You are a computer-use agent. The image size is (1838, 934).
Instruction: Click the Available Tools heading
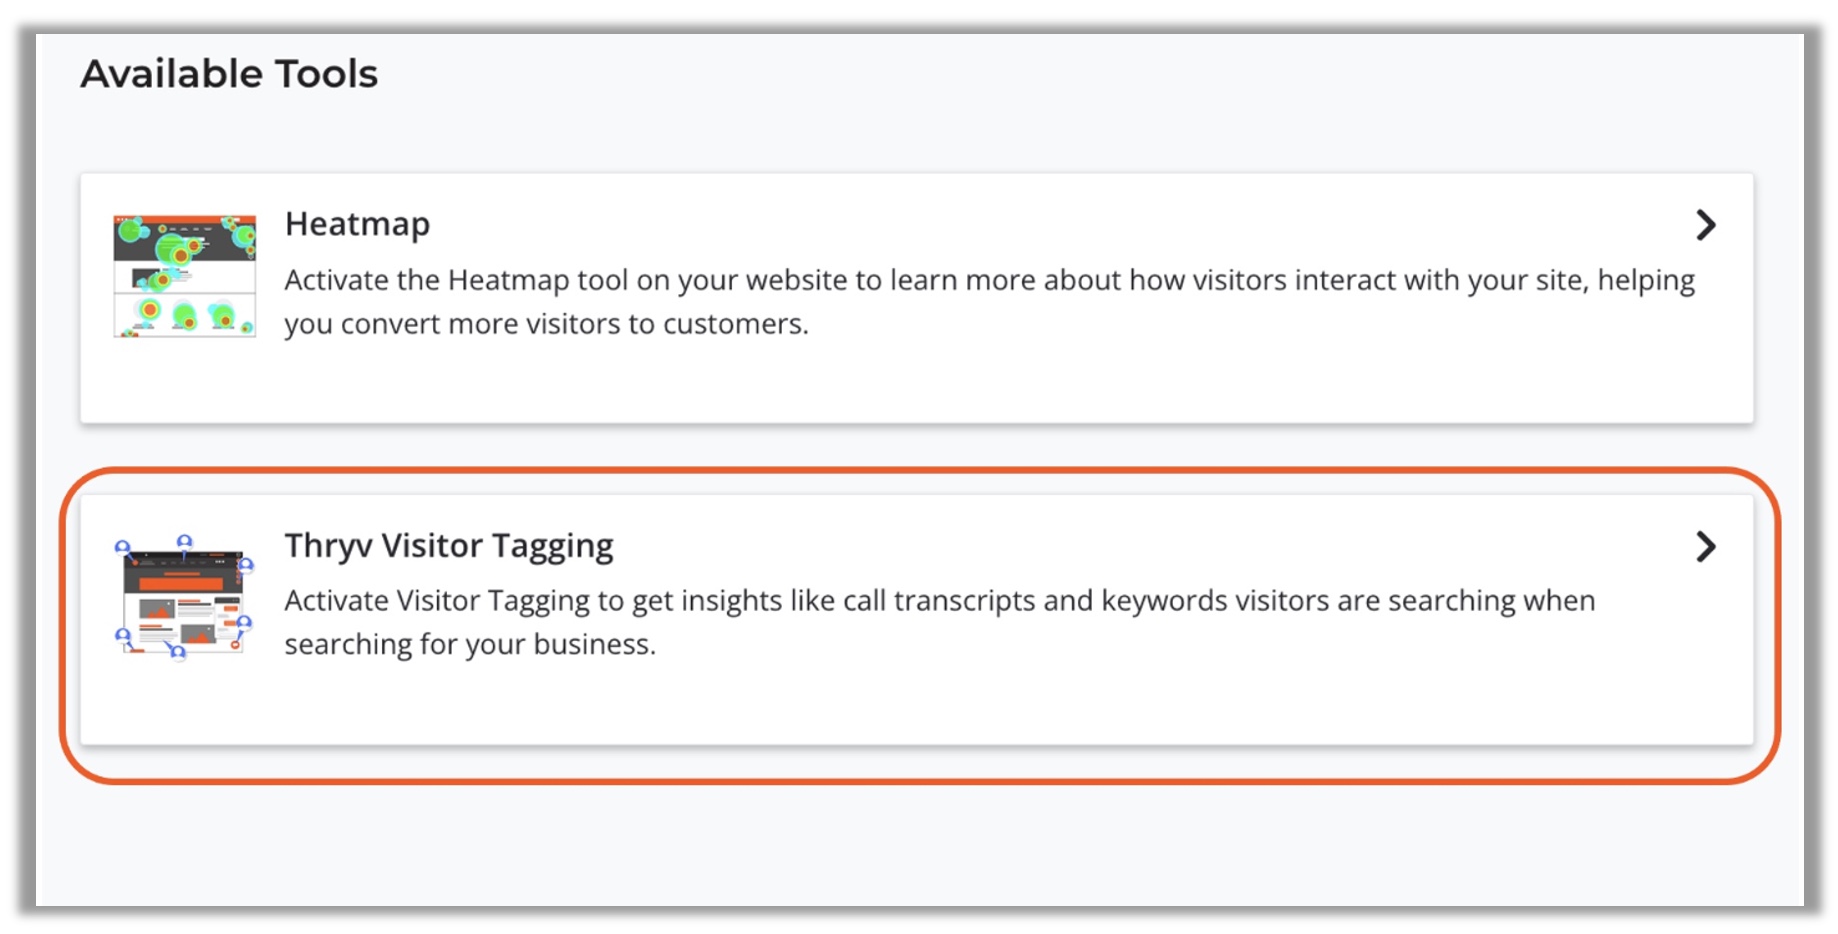229,74
